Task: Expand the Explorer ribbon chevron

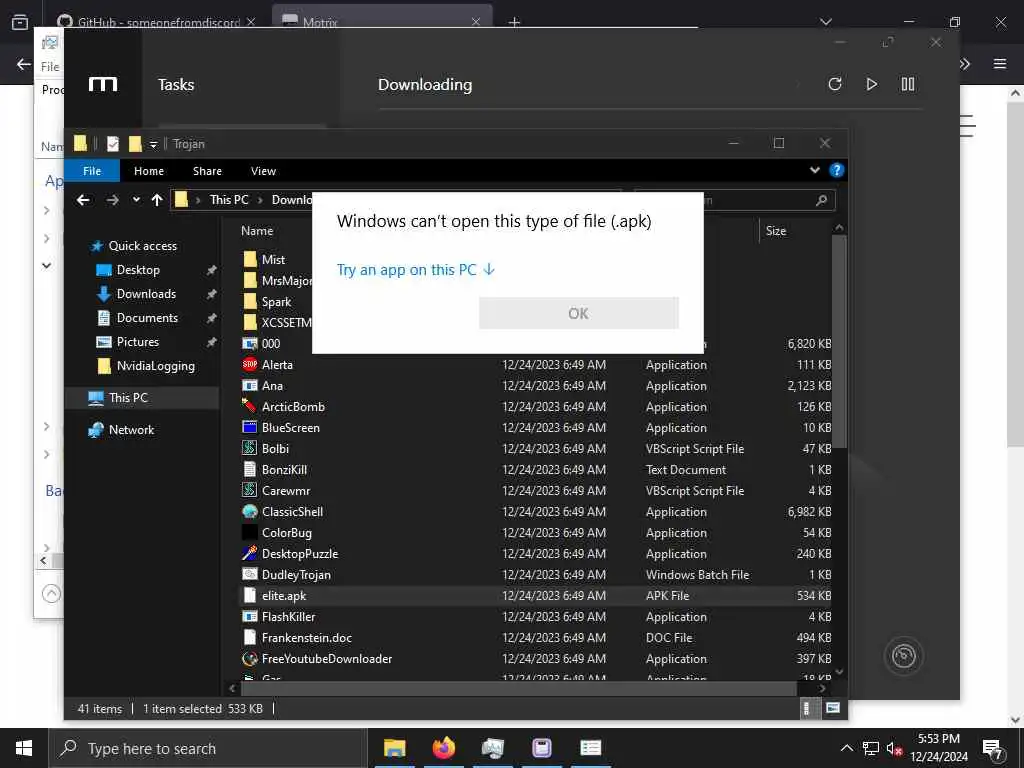Action: [x=814, y=170]
